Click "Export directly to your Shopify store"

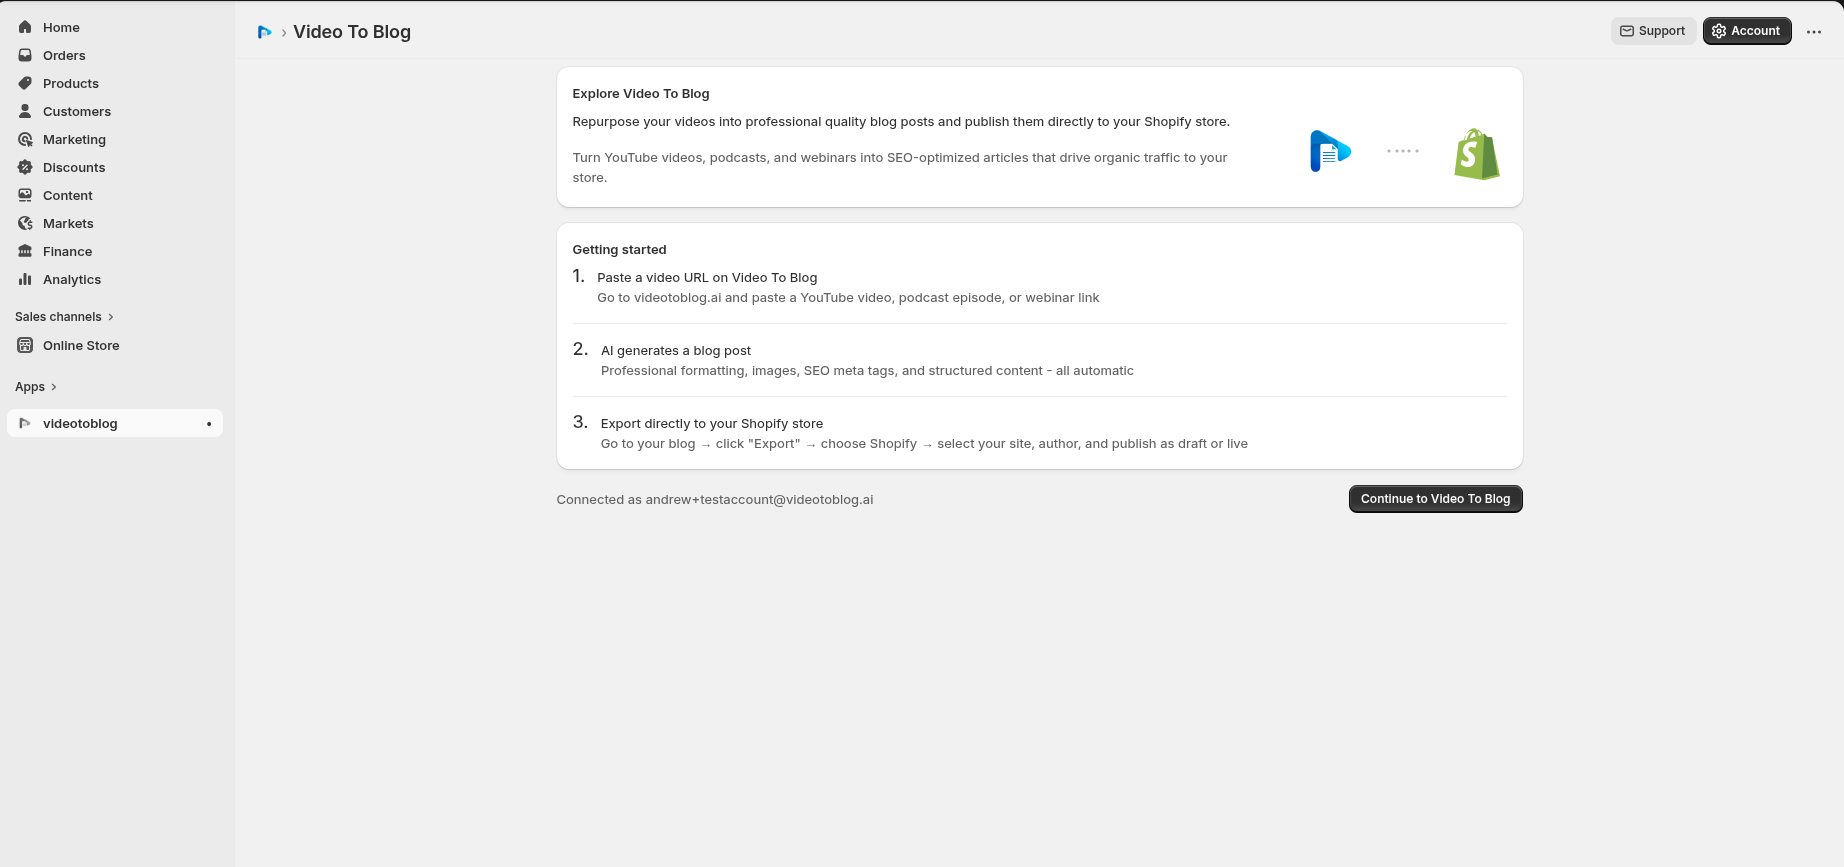(x=712, y=424)
